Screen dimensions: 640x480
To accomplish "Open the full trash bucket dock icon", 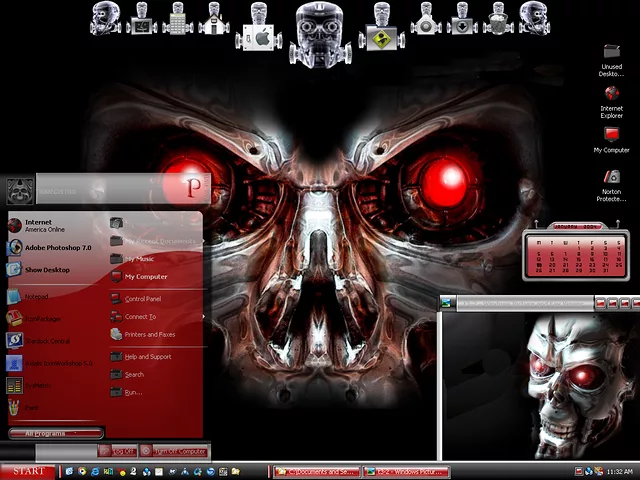I will coord(498,19).
